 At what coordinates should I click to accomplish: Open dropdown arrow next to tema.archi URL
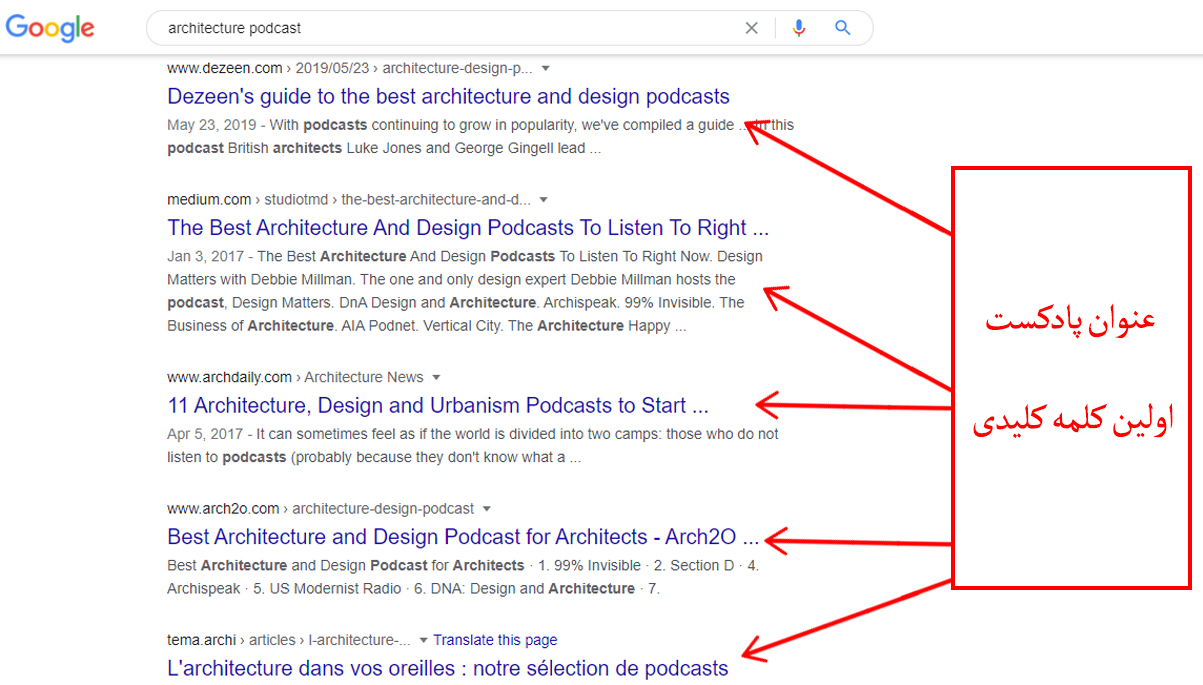[423, 640]
